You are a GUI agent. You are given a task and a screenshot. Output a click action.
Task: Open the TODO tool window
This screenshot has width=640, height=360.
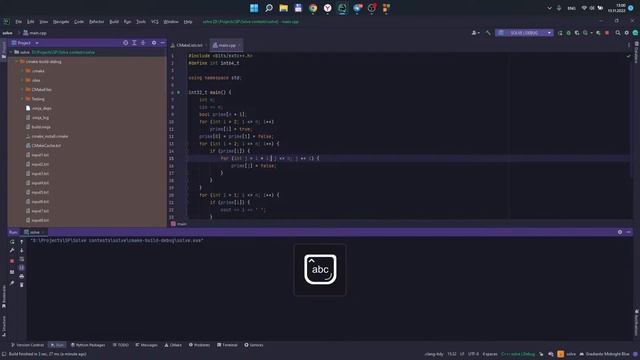pyautogui.click(x=121, y=345)
